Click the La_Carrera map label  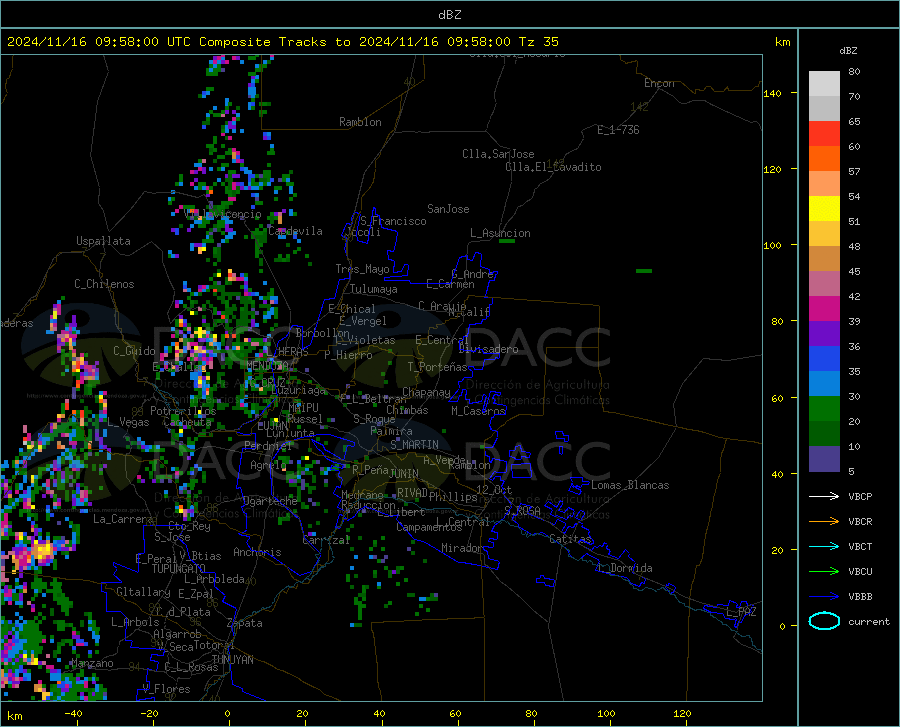pos(123,519)
